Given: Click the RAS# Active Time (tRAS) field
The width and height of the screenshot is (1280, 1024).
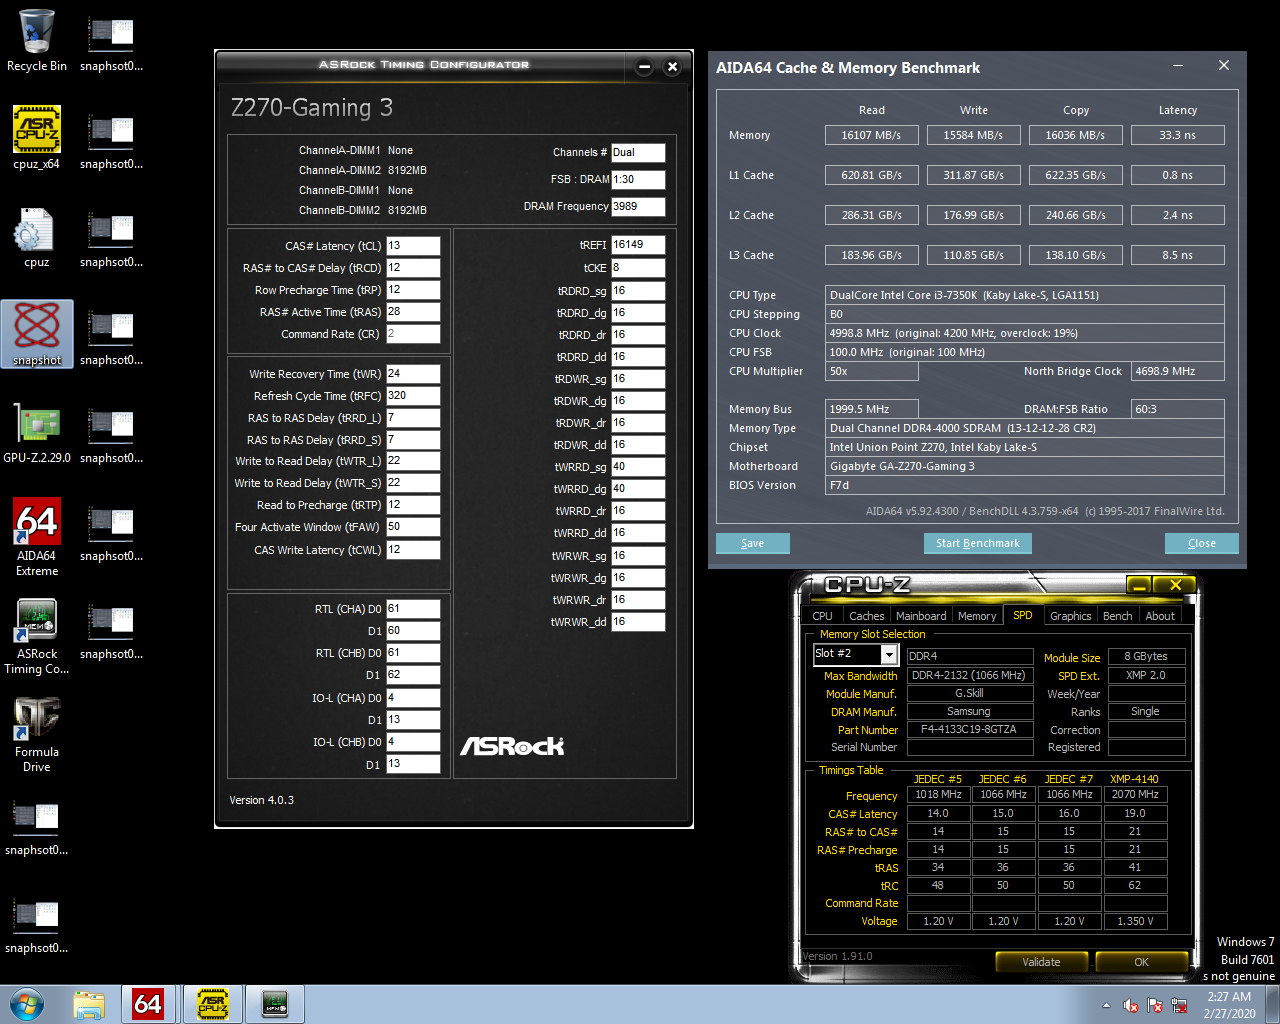Looking at the screenshot, I should pos(413,312).
